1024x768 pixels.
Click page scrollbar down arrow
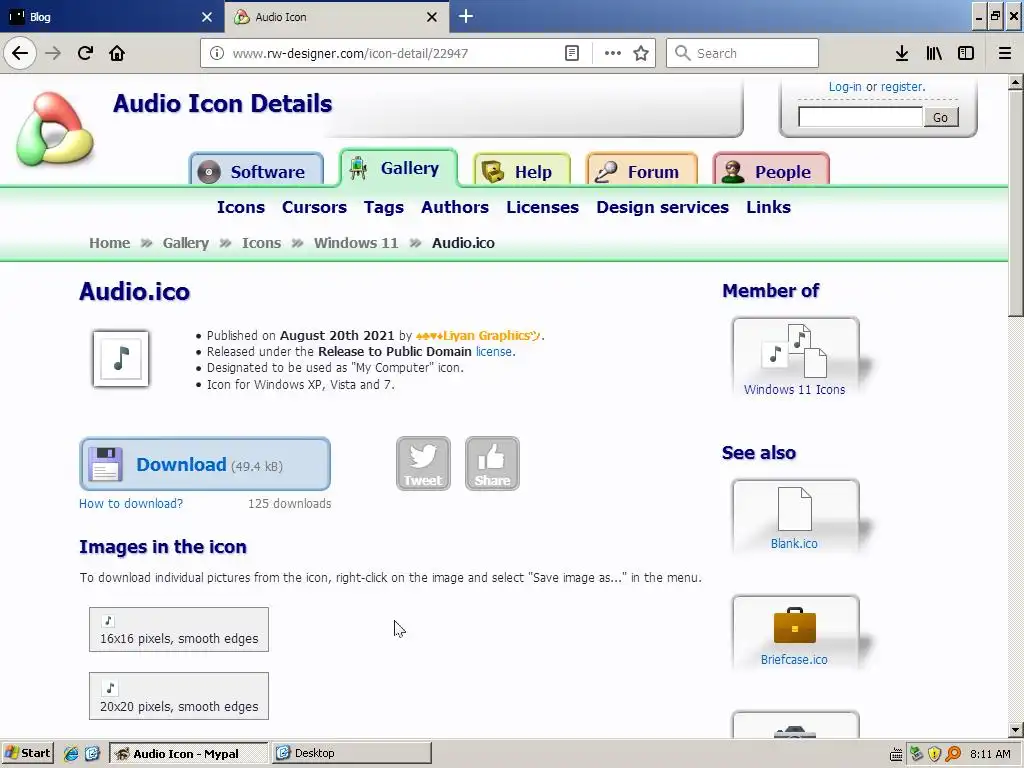tap(1016, 730)
